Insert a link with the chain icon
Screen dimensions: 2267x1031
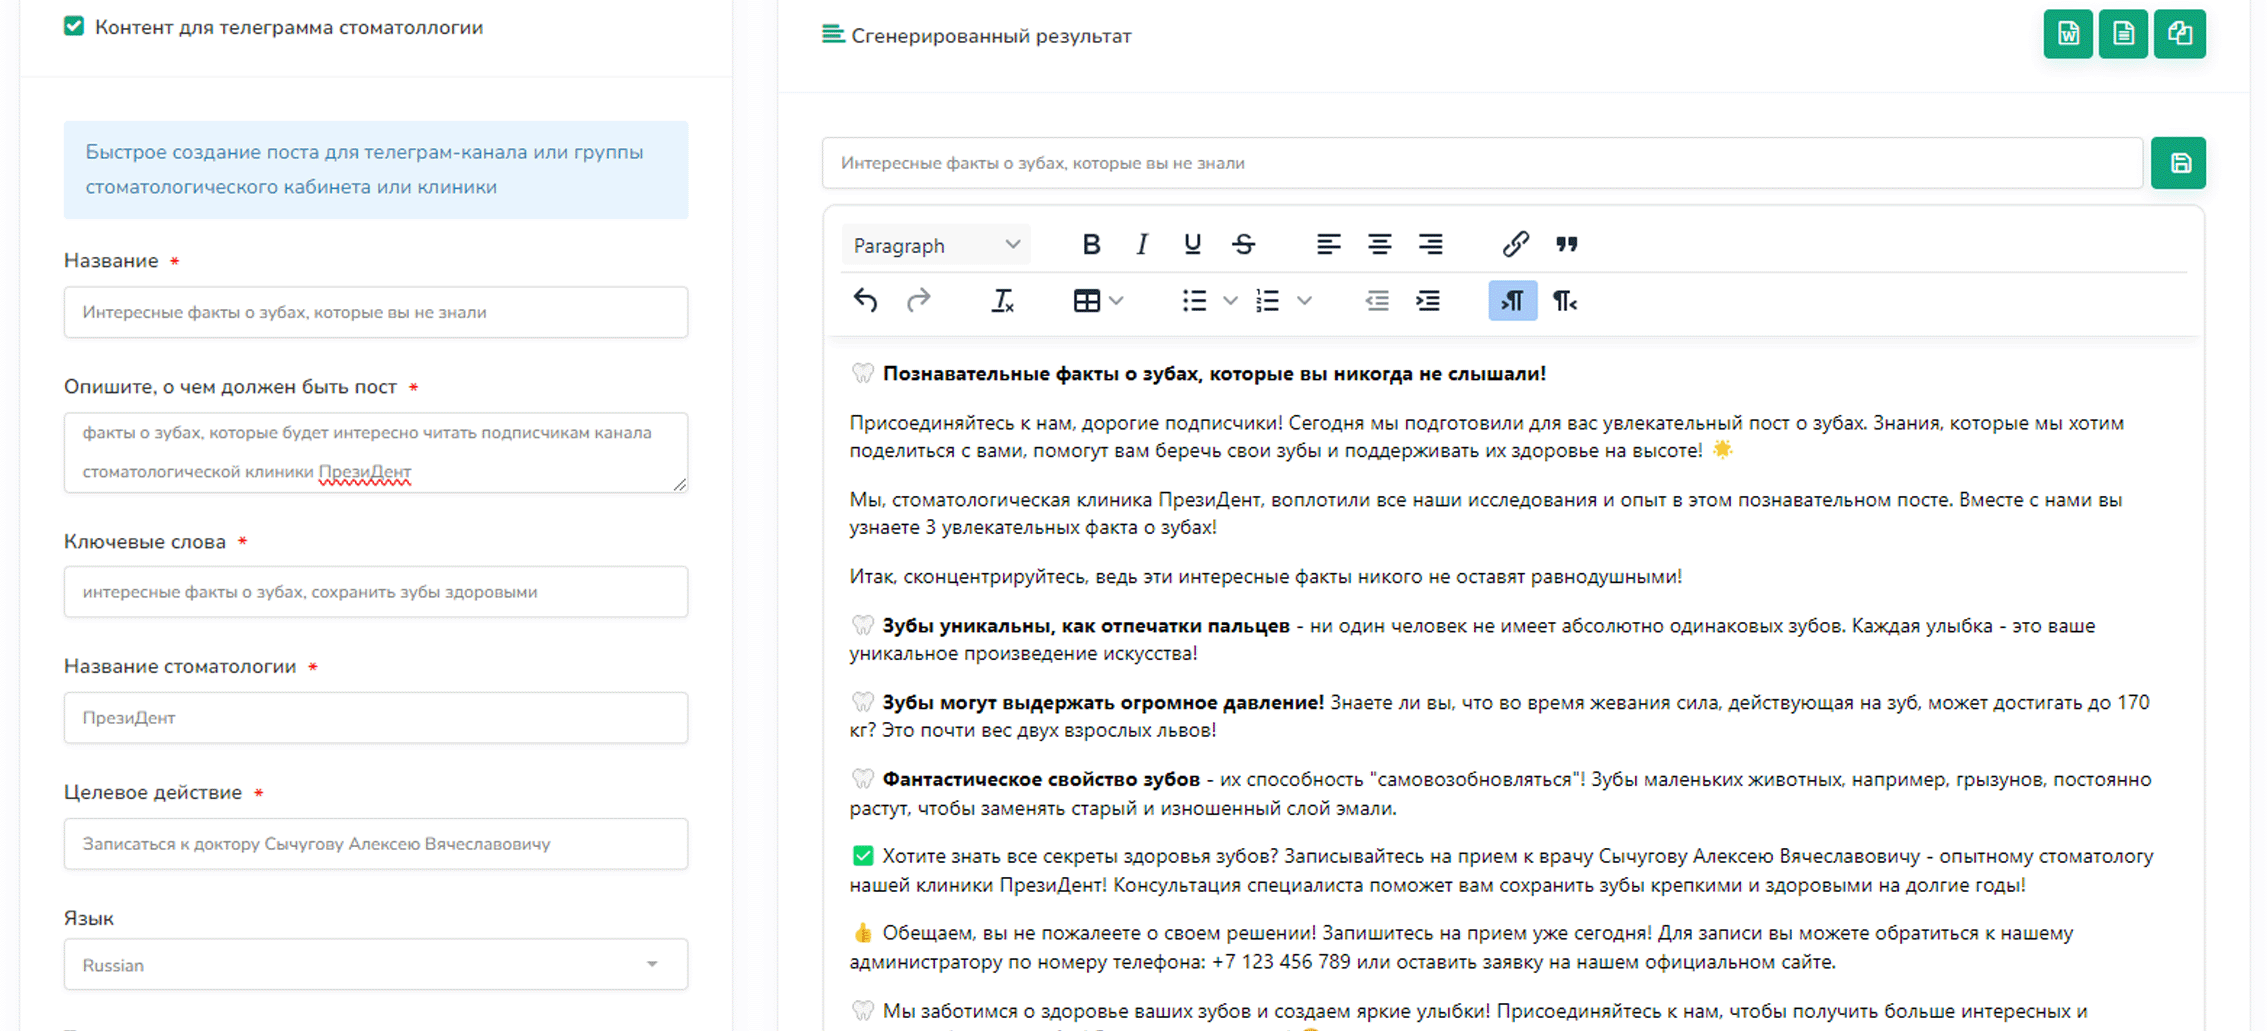(x=1515, y=244)
